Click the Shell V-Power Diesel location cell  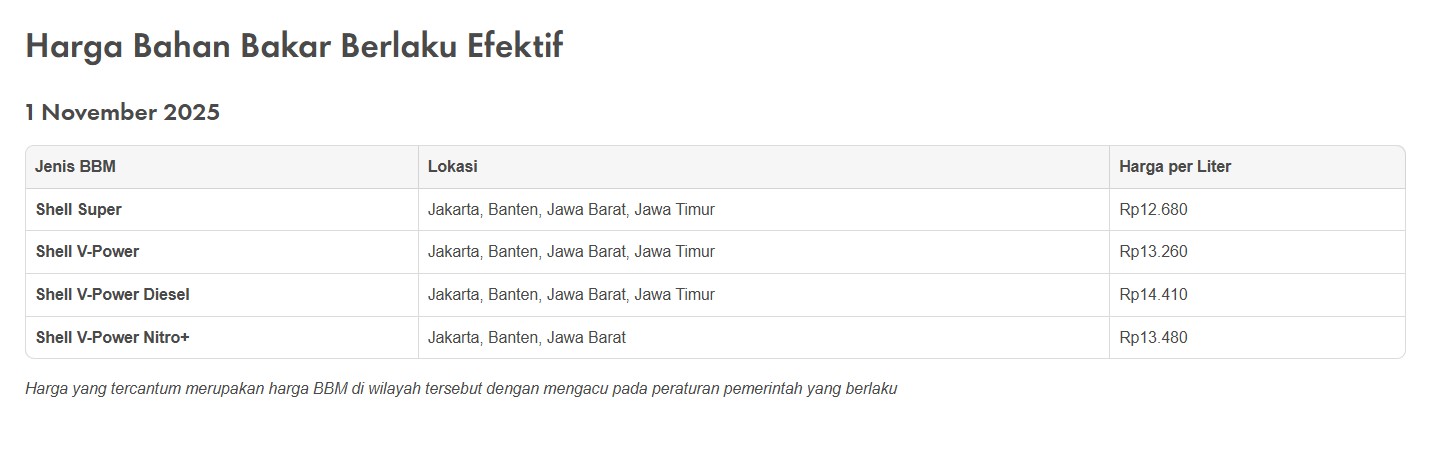tap(571, 295)
